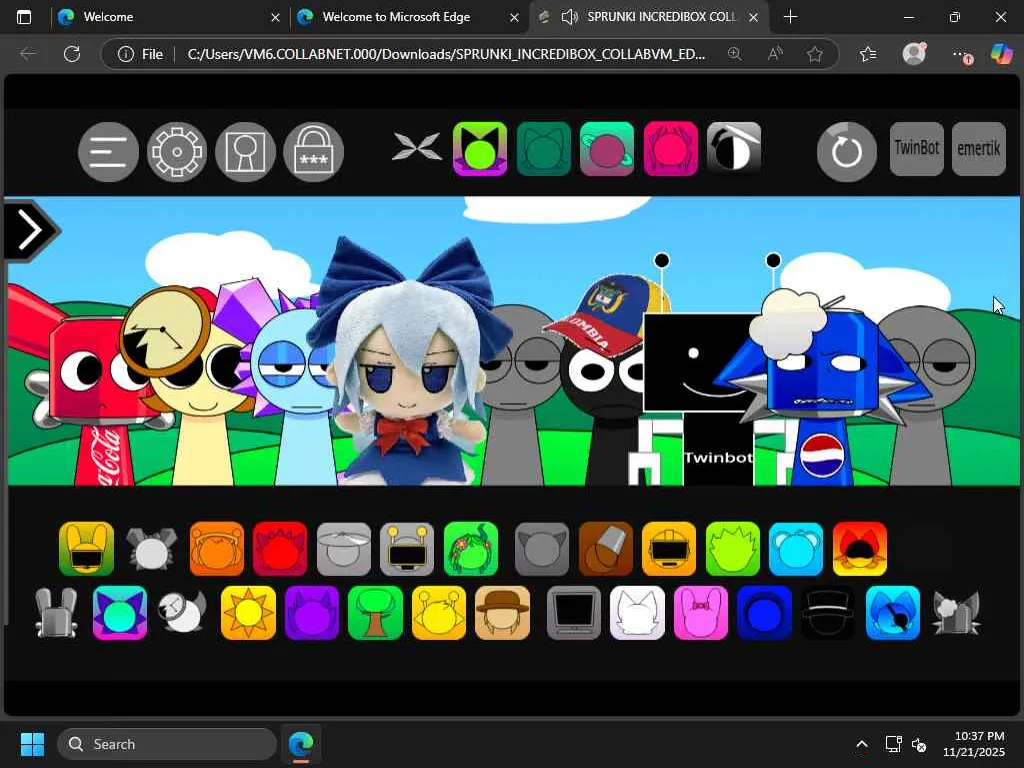Pick the brown bucket-head character icon
This screenshot has width=1024, height=768.
[605, 549]
